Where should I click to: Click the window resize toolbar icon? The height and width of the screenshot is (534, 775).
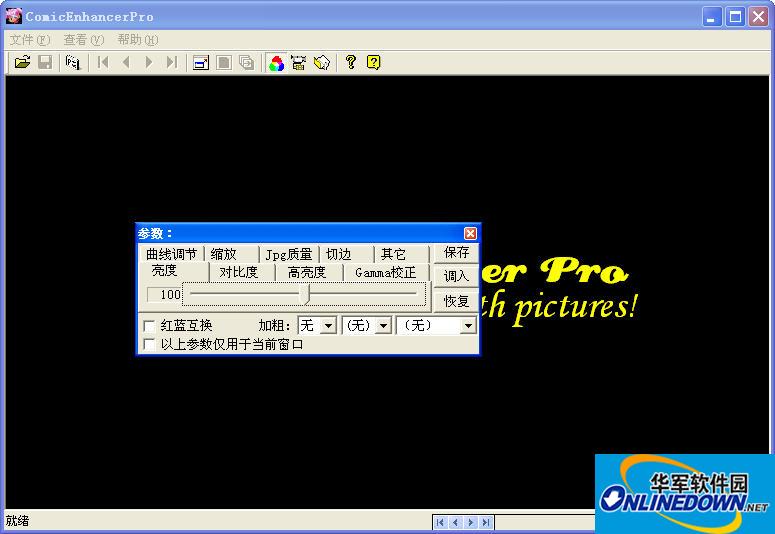[201, 62]
